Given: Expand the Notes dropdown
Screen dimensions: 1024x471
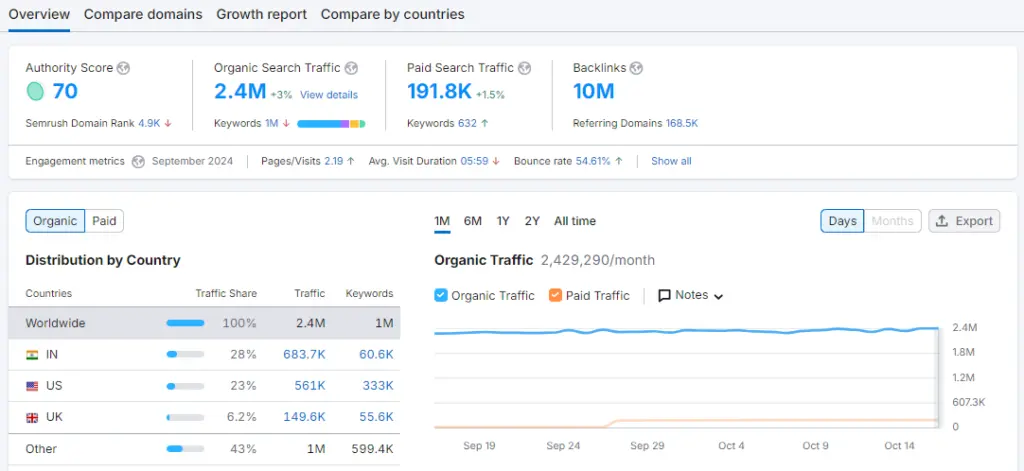Looking at the screenshot, I should tap(690, 295).
